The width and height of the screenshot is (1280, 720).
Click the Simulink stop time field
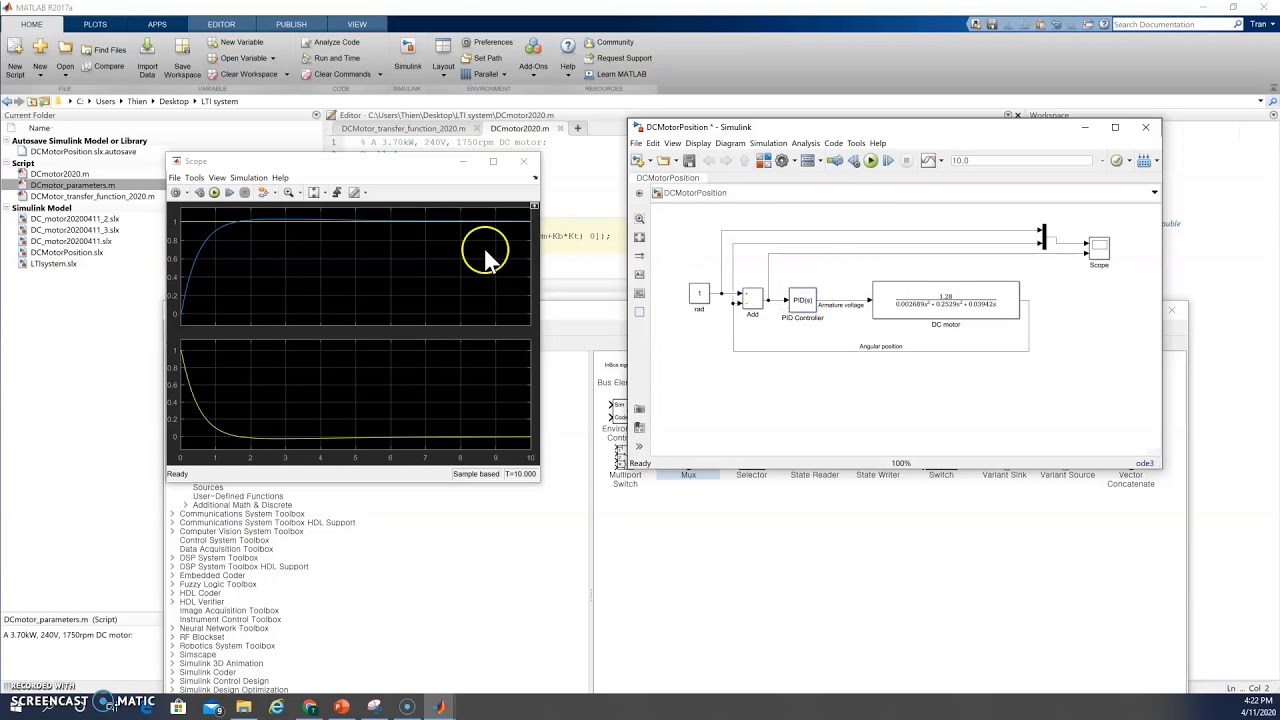tap(1020, 161)
